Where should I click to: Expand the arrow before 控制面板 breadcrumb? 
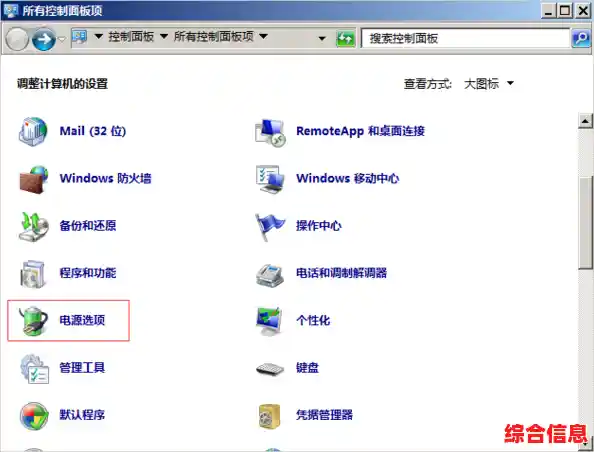[98, 37]
